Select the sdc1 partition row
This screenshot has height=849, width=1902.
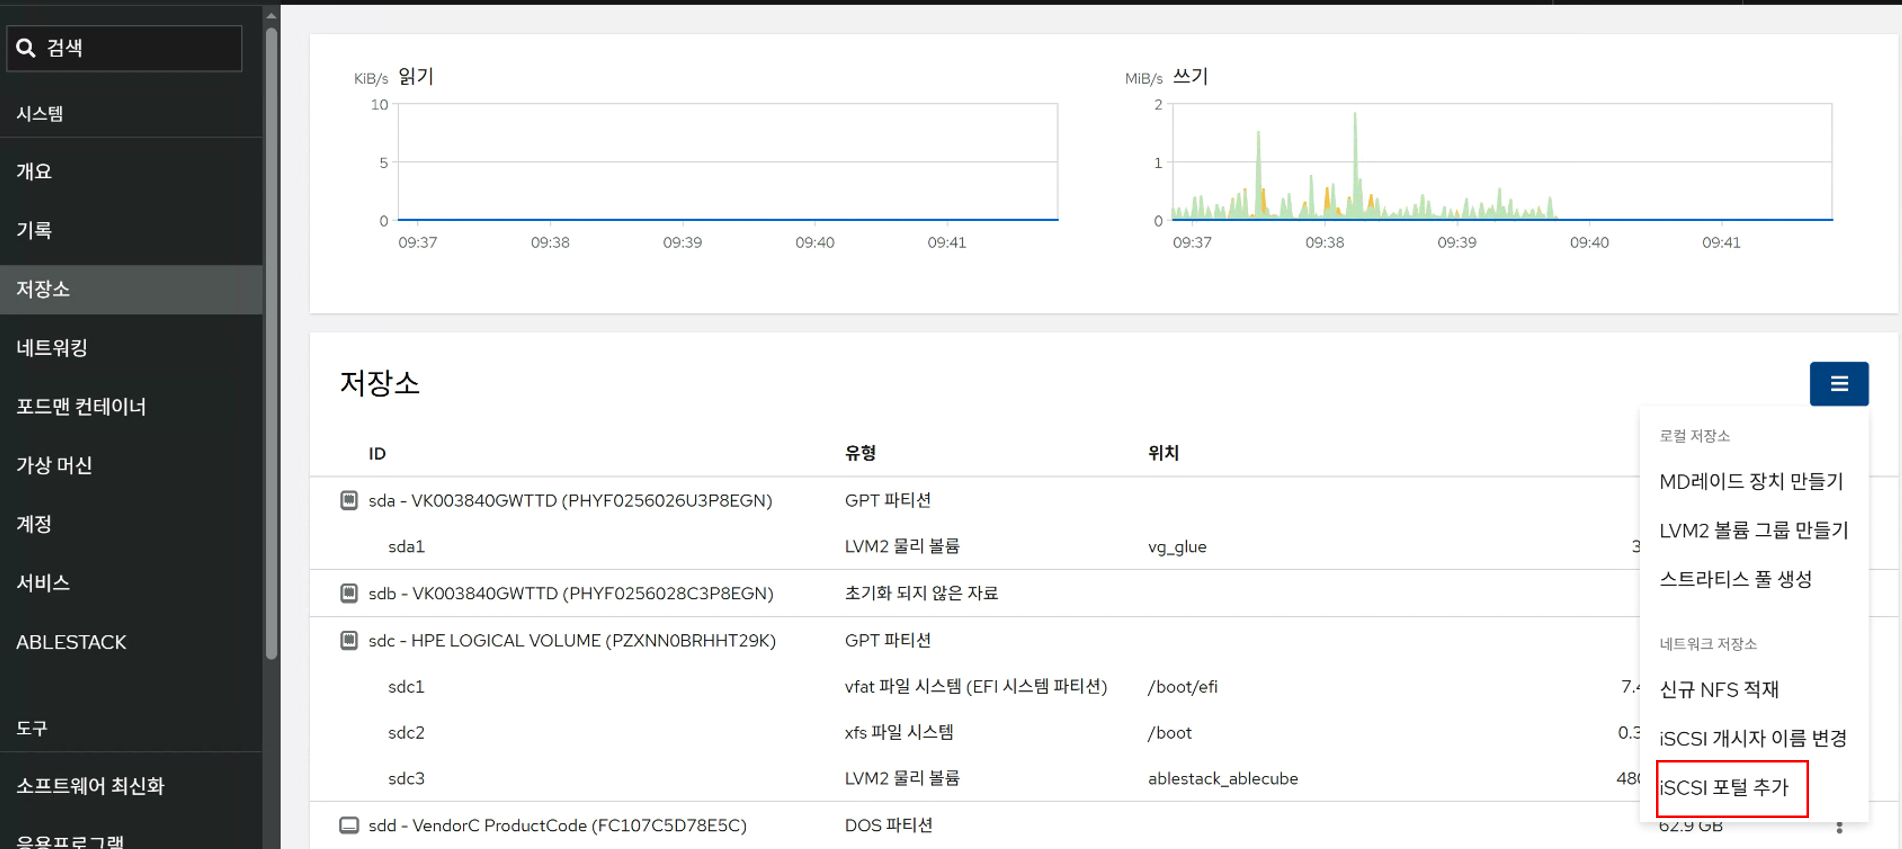click(x=406, y=687)
